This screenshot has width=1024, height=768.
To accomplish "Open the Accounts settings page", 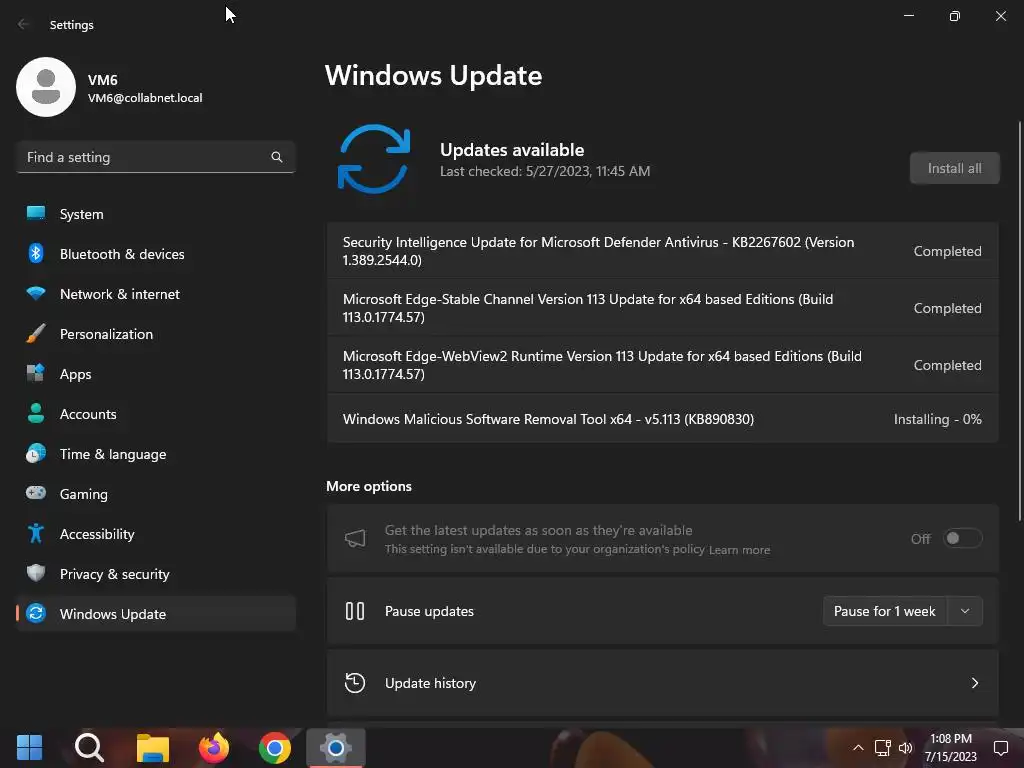I will (x=155, y=414).
